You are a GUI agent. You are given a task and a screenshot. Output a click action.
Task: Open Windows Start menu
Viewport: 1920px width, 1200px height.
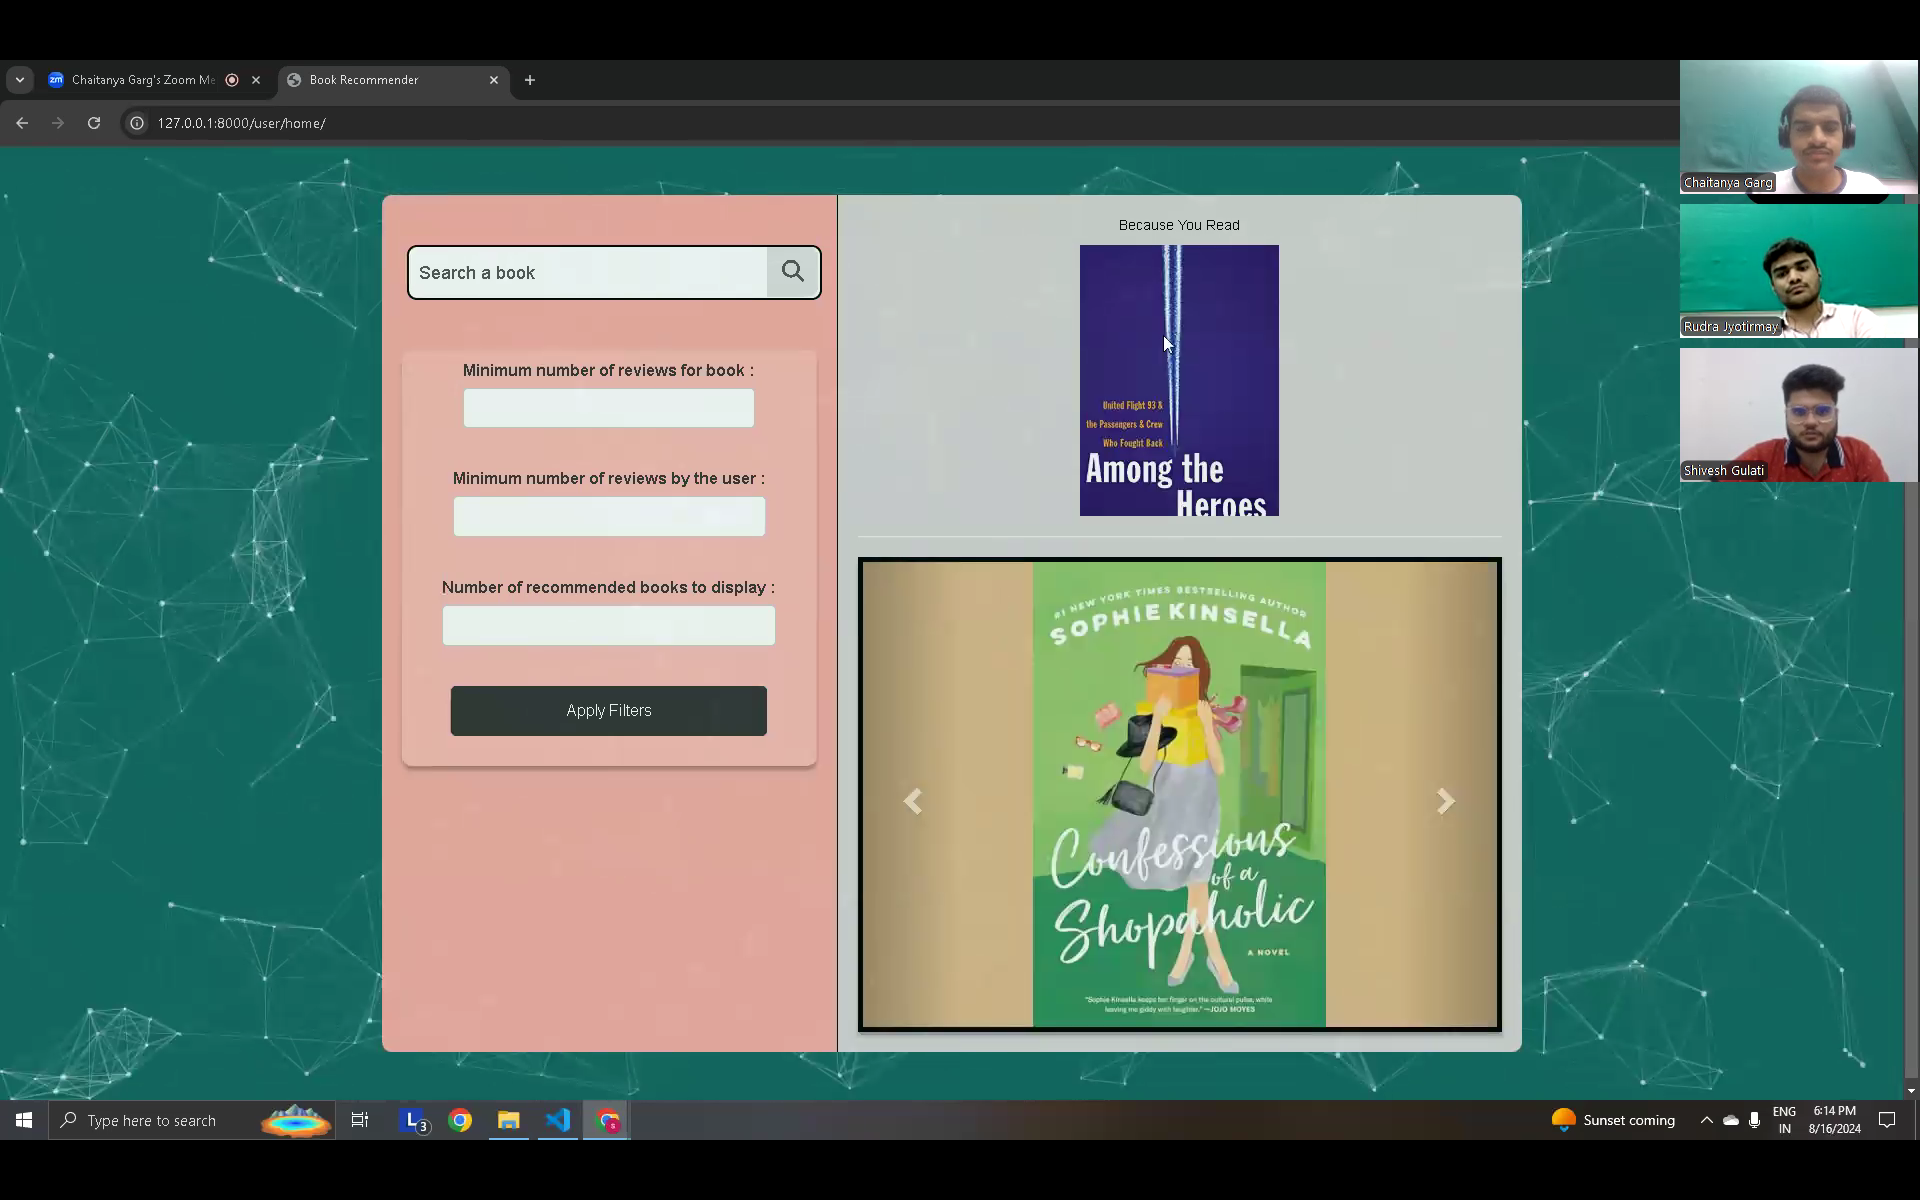(23, 1120)
